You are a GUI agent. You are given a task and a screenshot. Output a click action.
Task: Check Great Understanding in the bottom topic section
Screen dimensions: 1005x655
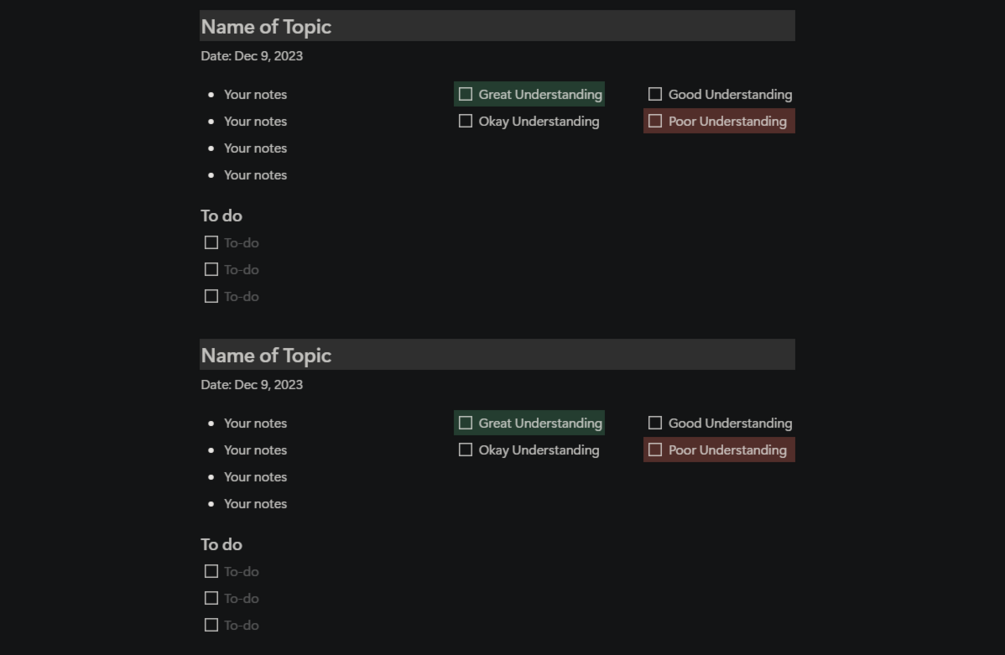pyautogui.click(x=465, y=423)
